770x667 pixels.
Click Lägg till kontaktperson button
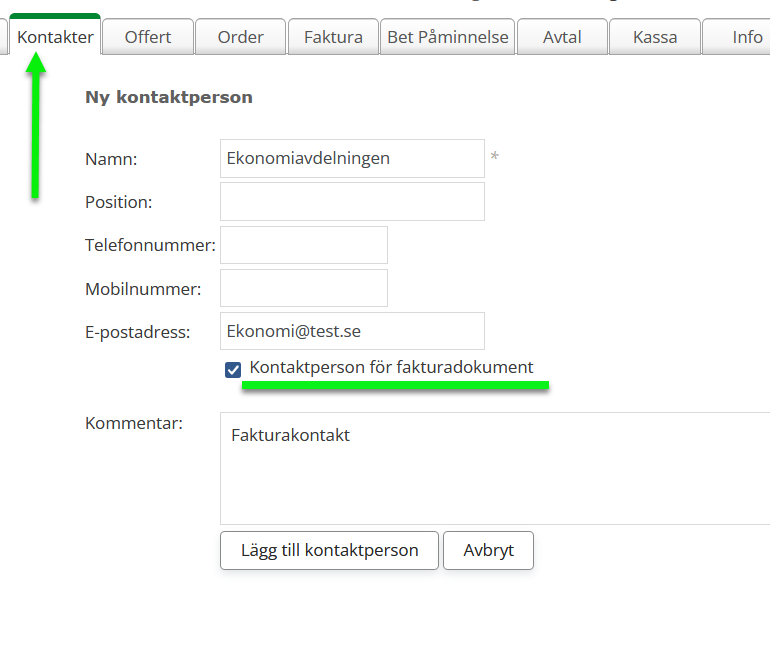[329, 550]
